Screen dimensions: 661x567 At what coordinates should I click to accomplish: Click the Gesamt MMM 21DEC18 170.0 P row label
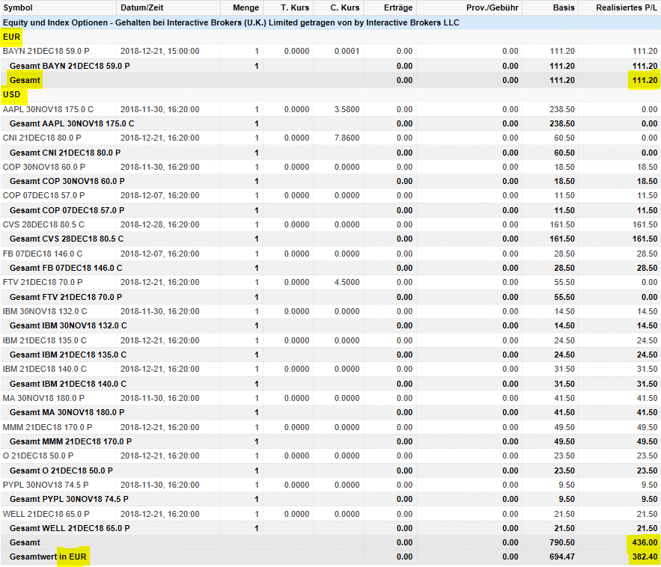[70, 442]
